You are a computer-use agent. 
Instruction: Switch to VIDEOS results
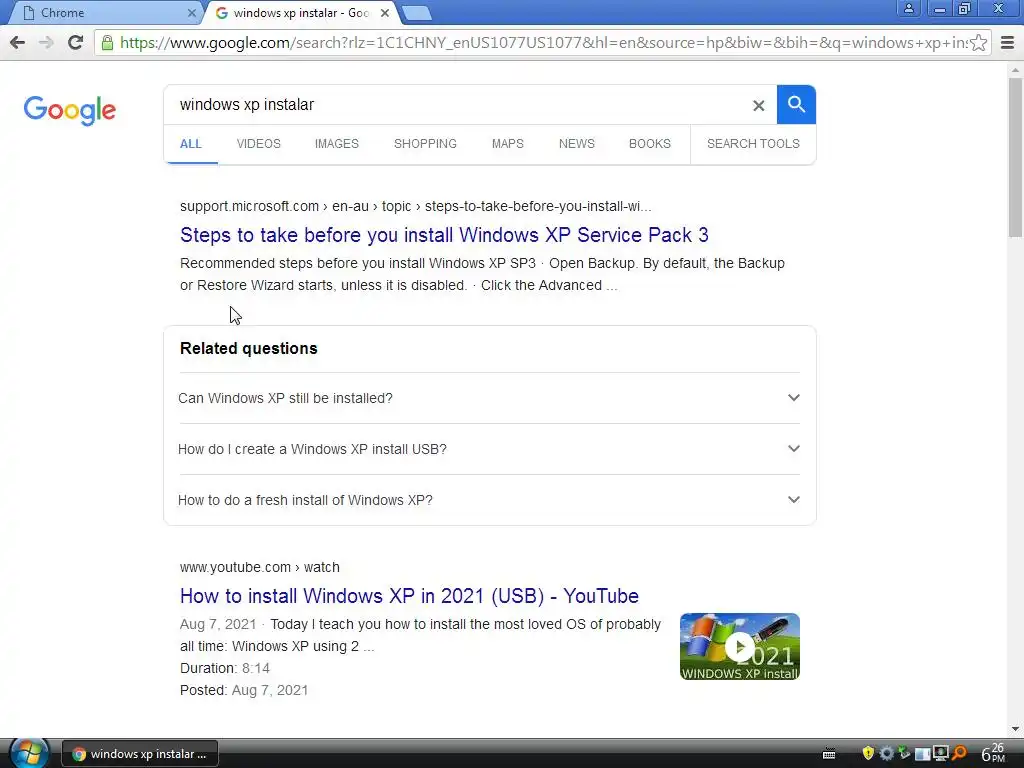(x=259, y=144)
